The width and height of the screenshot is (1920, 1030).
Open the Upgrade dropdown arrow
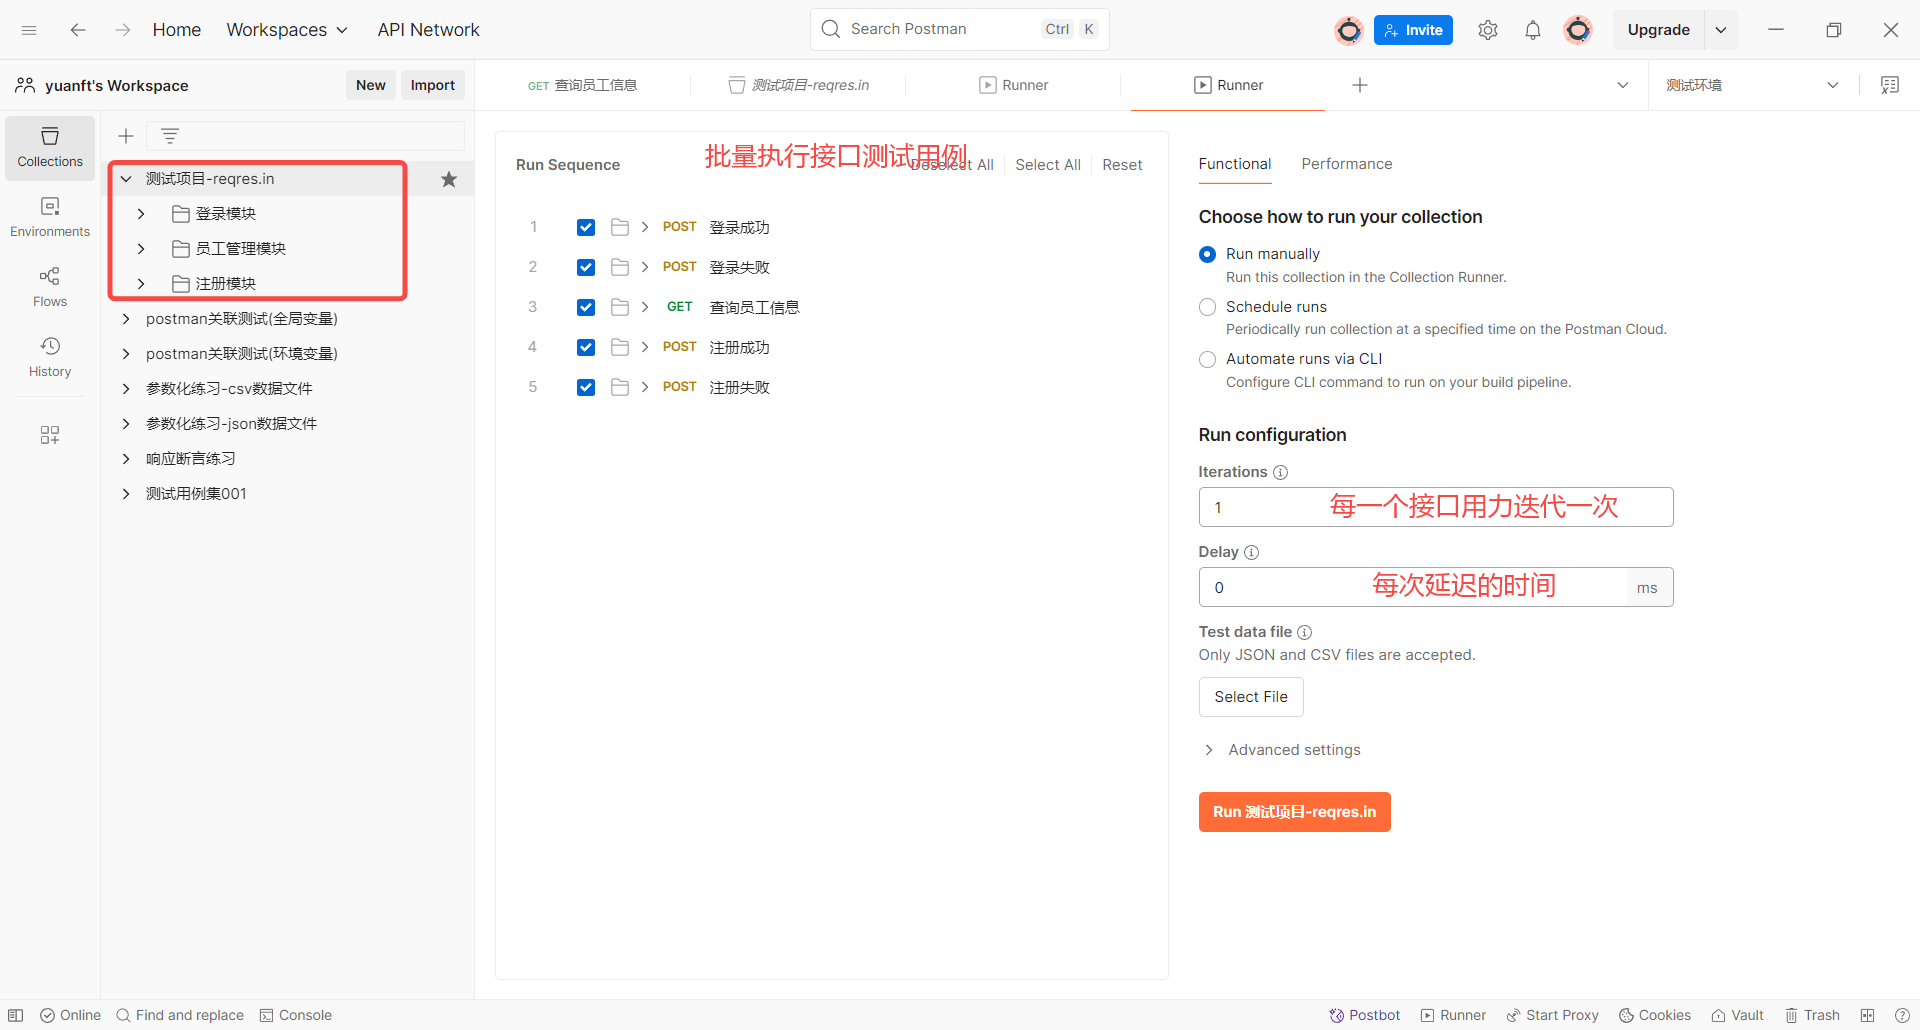pyautogui.click(x=1721, y=30)
